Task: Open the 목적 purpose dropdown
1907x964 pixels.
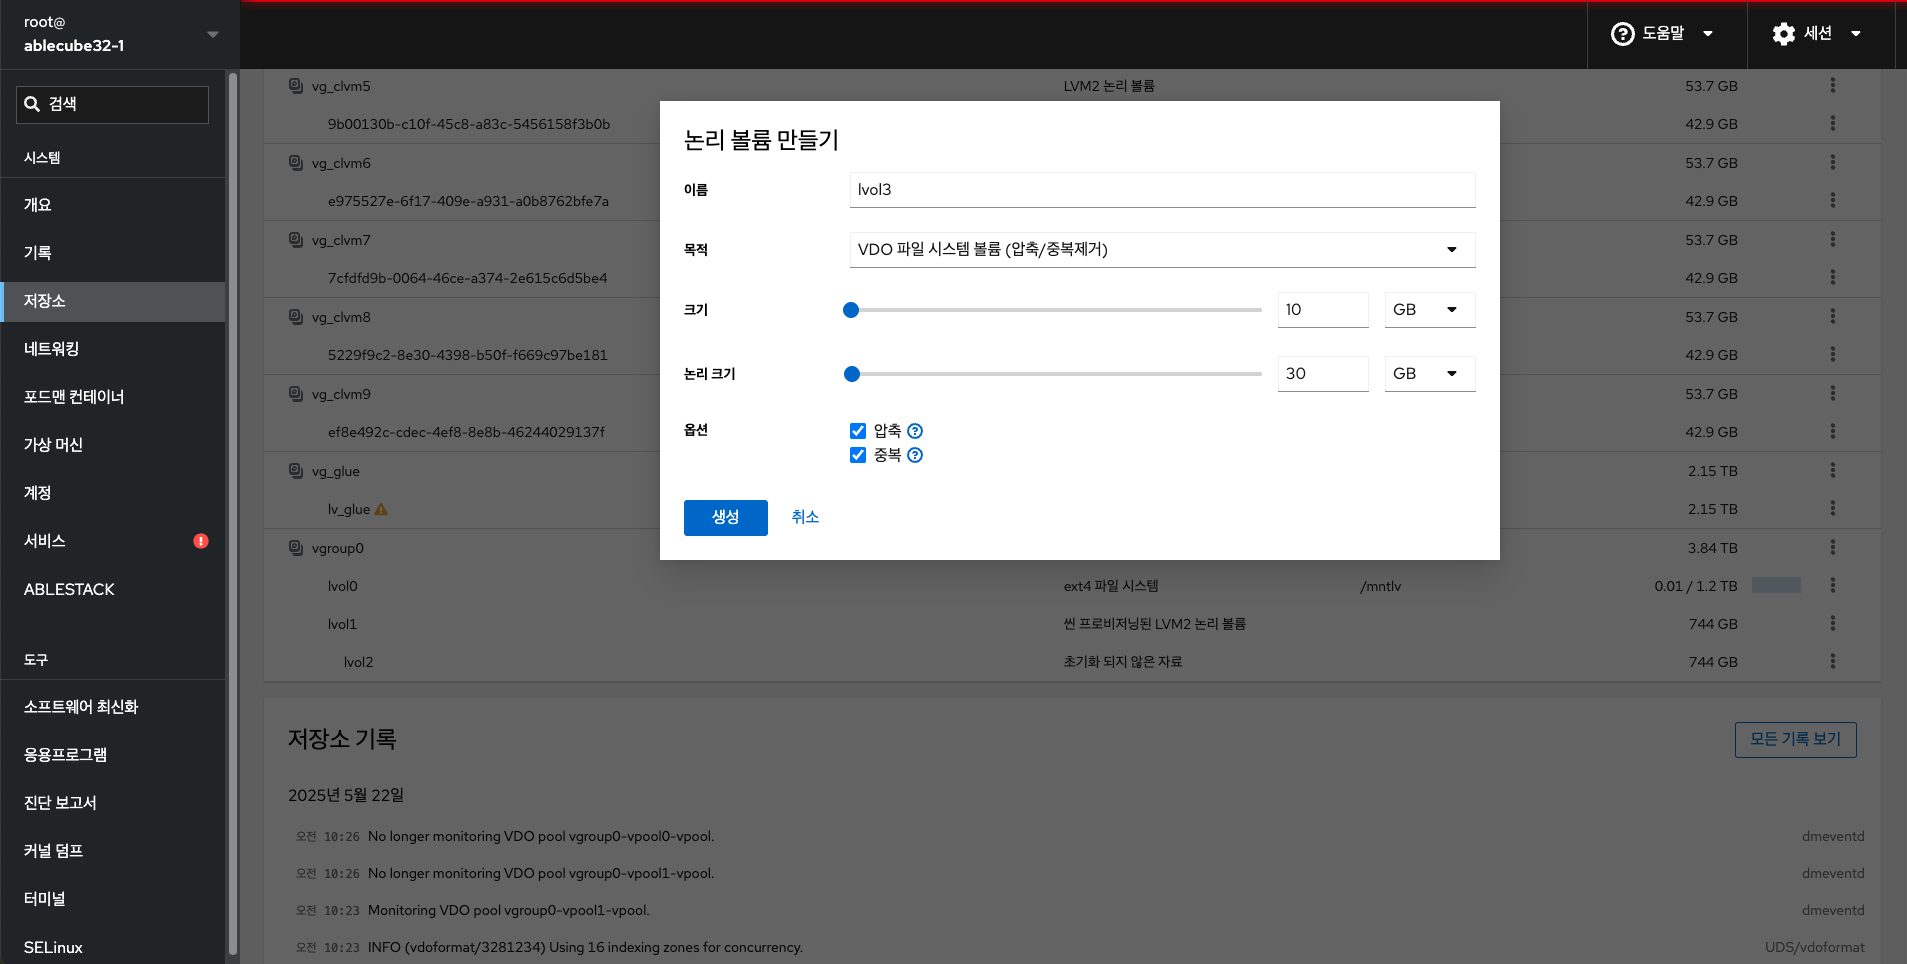Action: [1161, 250]
